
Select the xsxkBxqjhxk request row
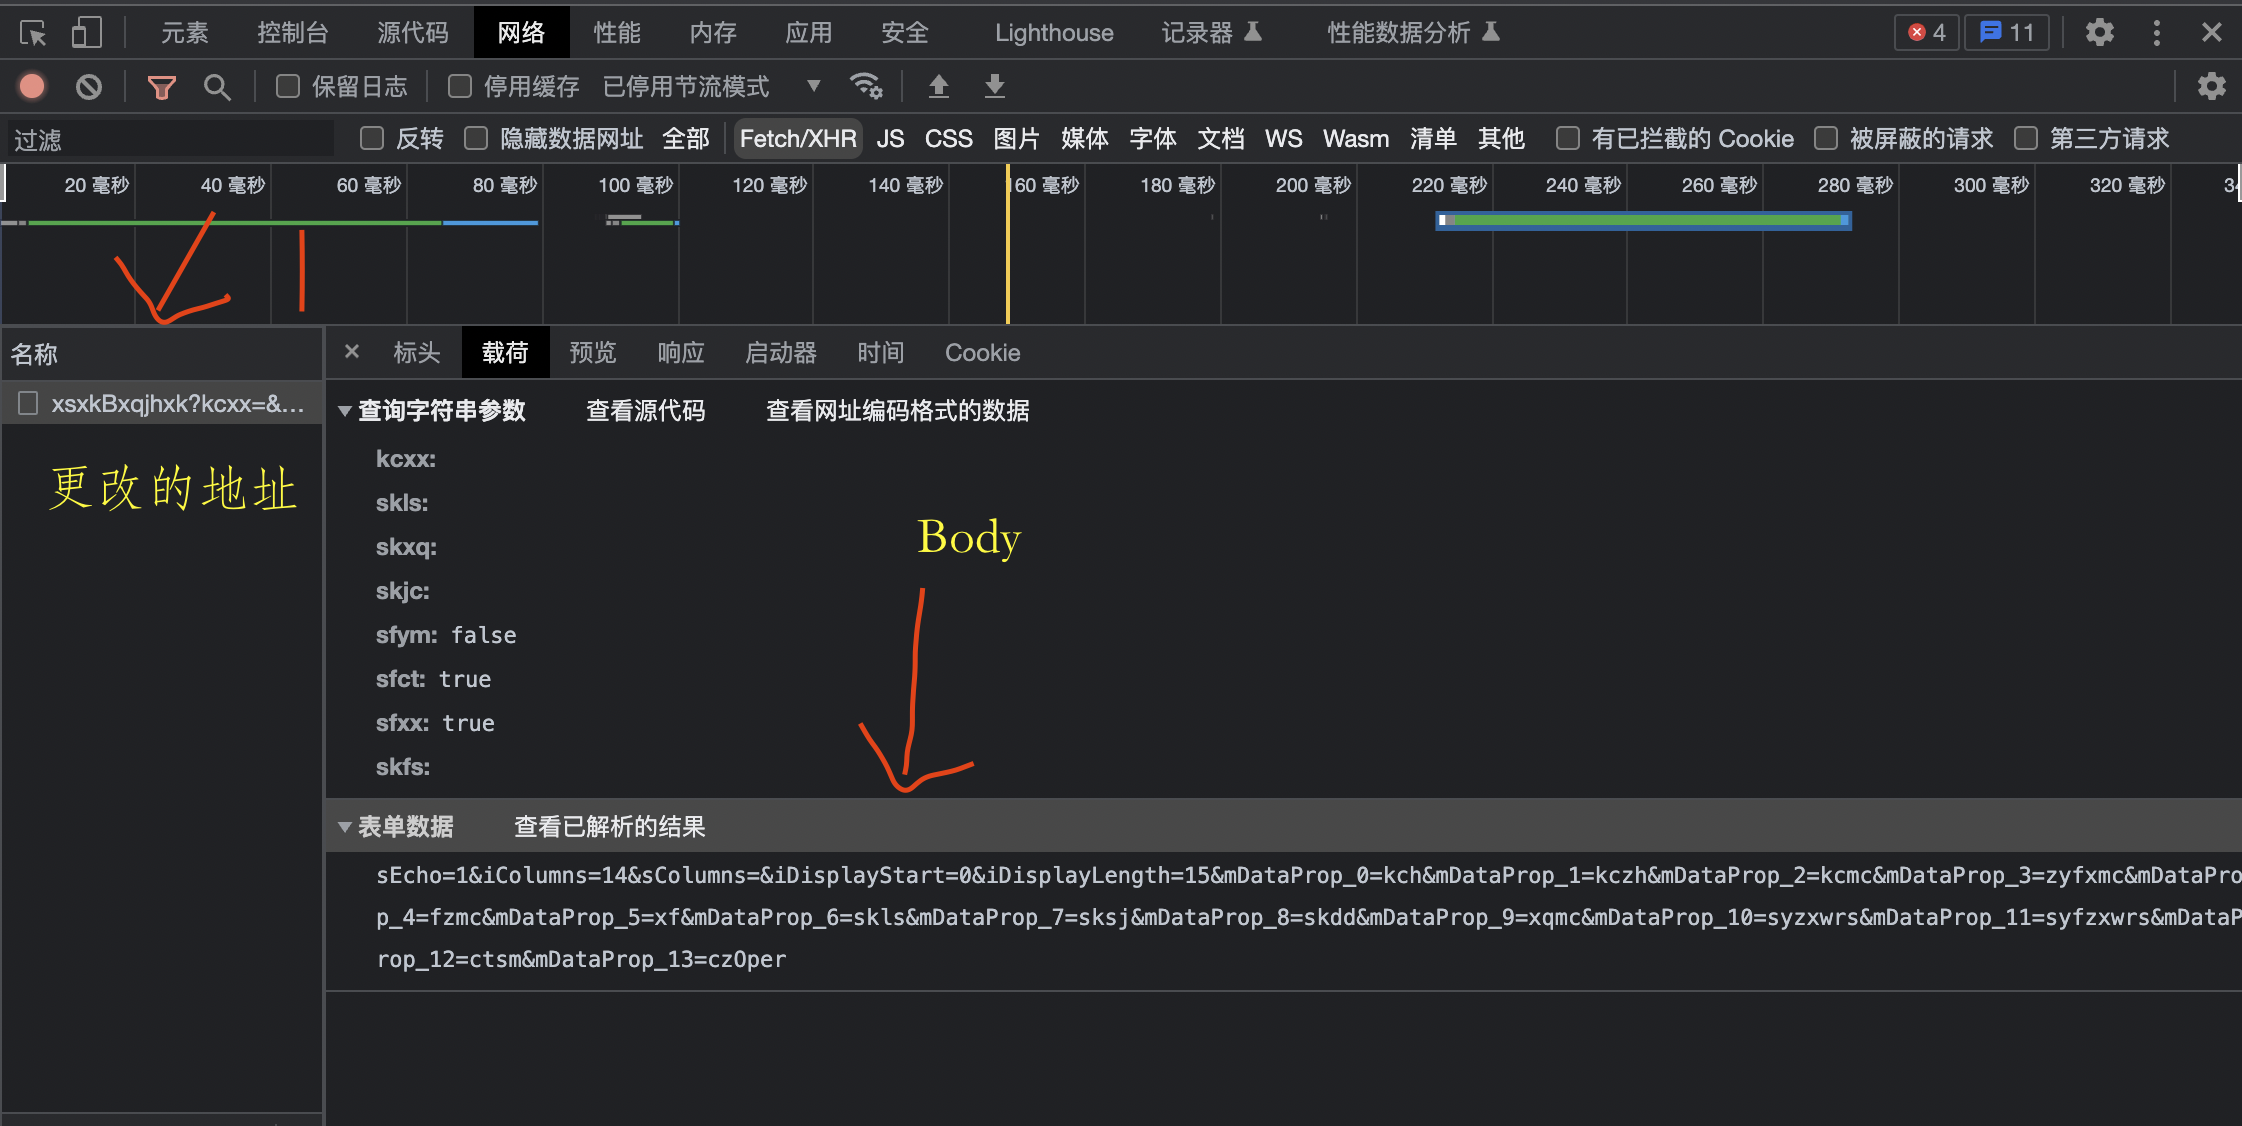pos(160,402)
